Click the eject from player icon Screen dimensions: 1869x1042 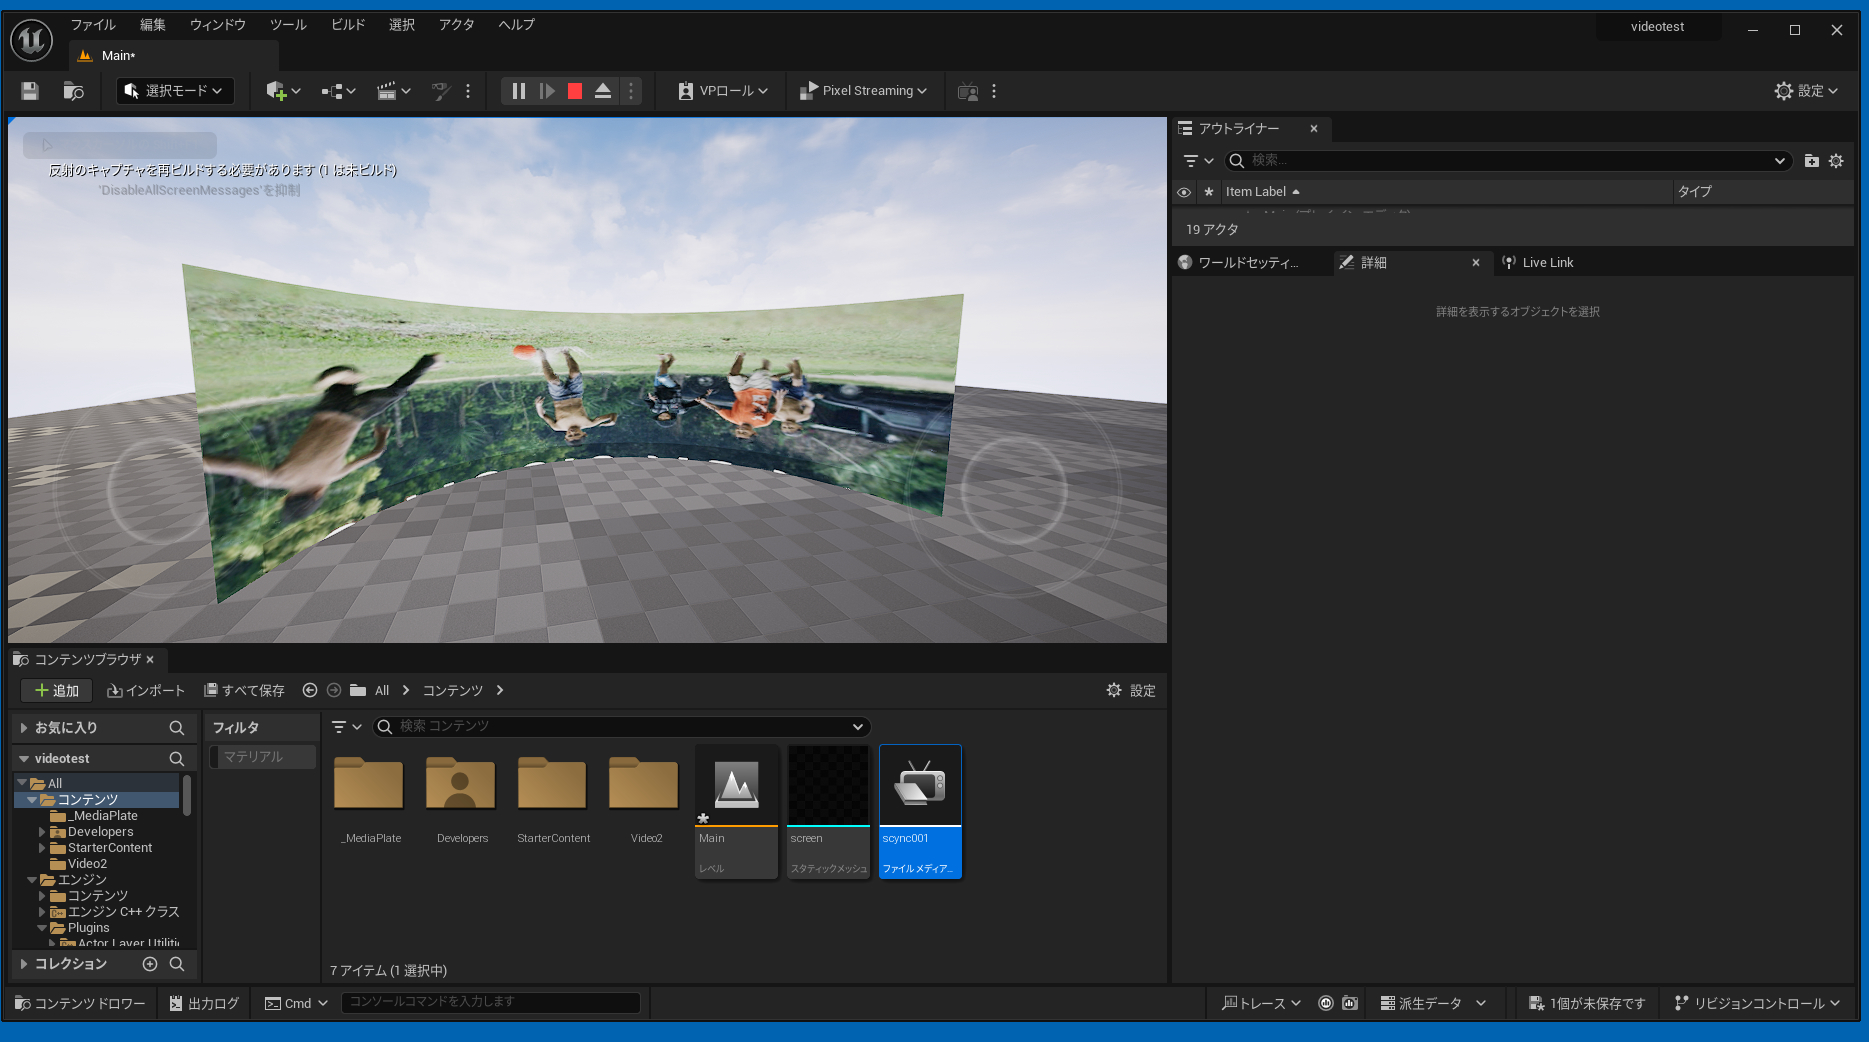click(603, 91)
